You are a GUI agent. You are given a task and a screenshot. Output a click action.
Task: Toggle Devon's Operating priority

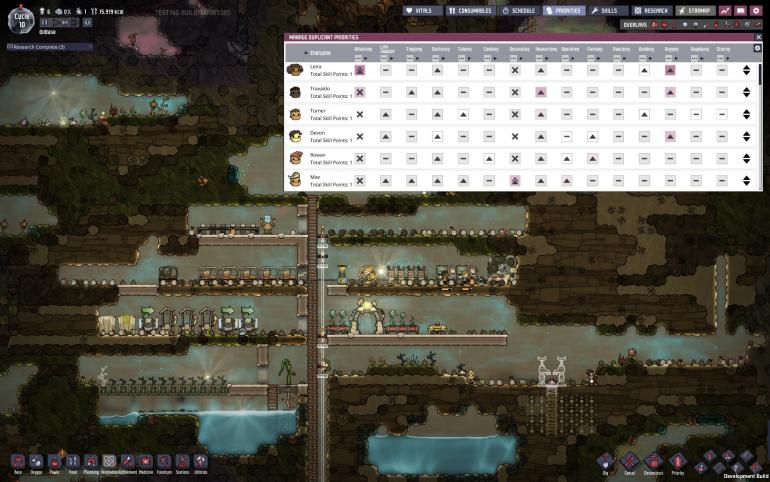click(567, 136)
